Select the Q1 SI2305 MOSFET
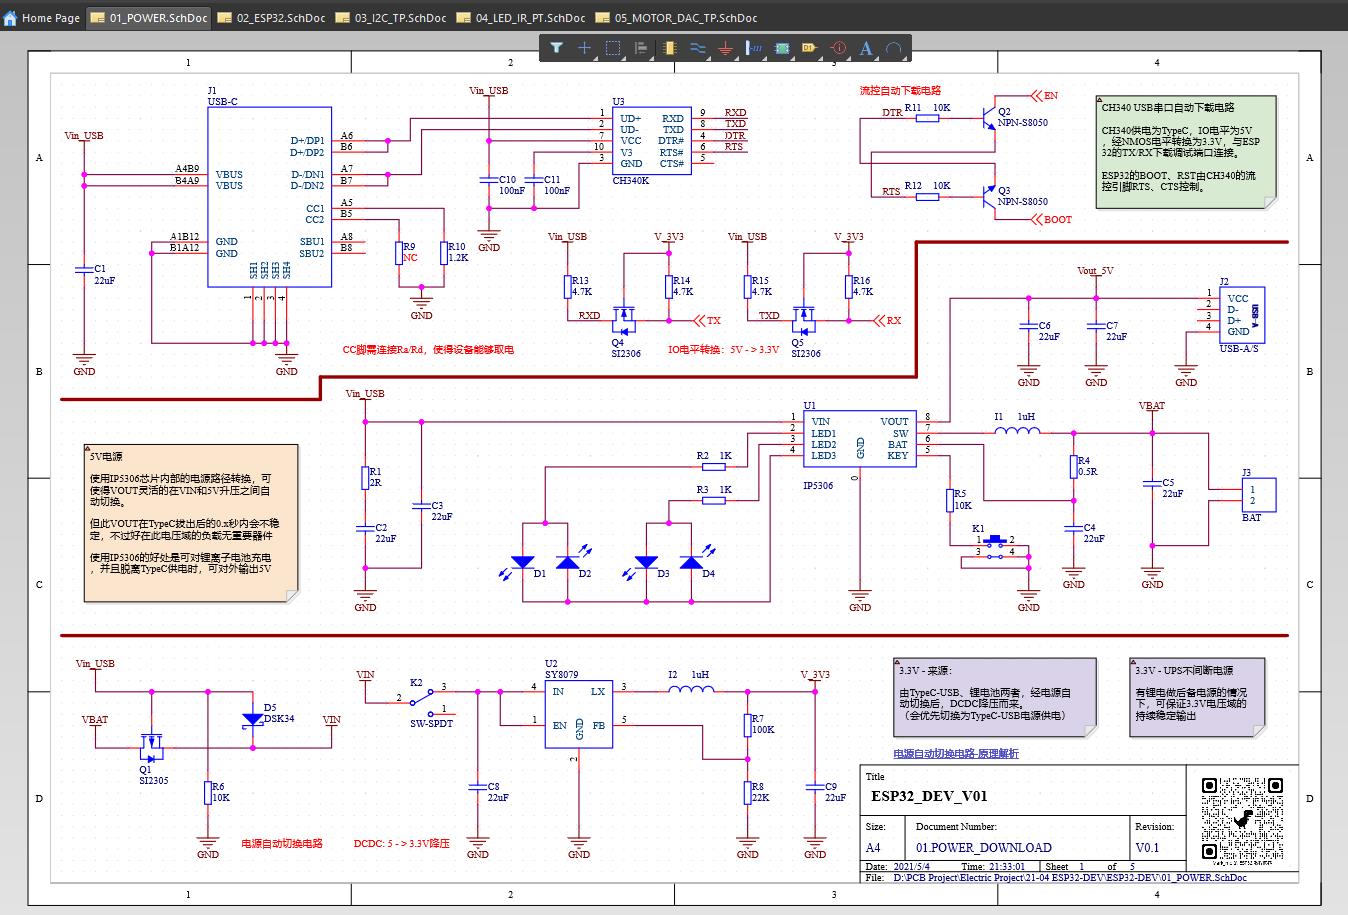 (152, 745)
